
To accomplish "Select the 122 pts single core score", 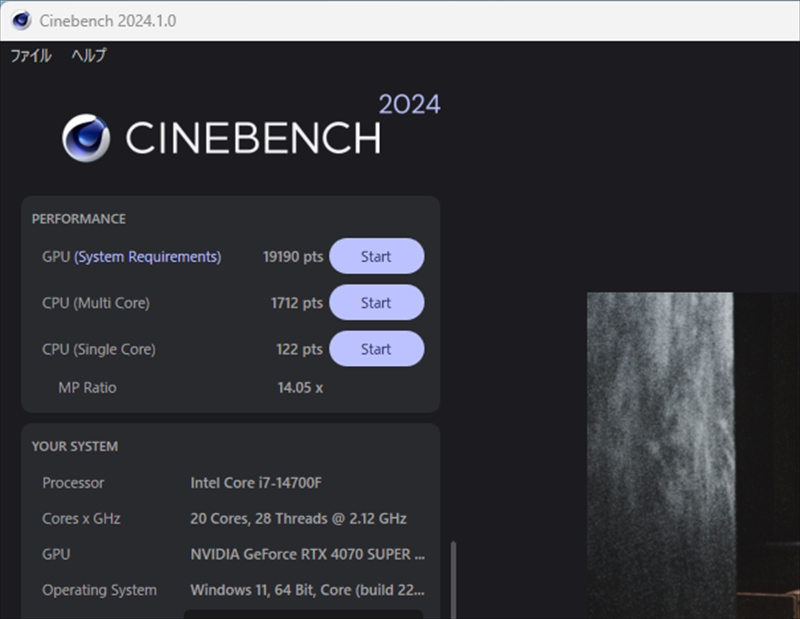I will tap(299, 349).
